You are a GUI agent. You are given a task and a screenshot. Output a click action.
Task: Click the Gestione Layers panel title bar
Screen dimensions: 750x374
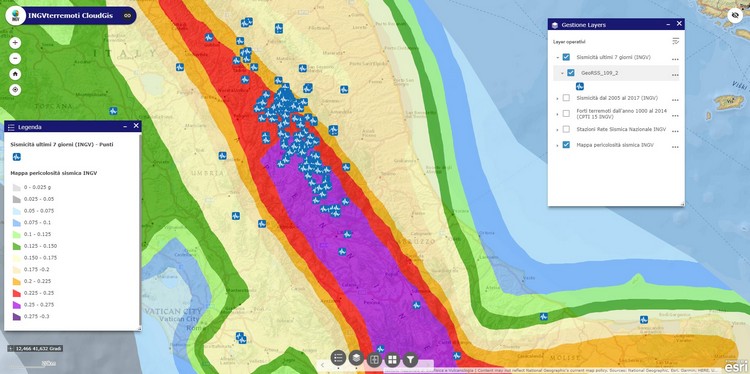click(x=616, y=24)
